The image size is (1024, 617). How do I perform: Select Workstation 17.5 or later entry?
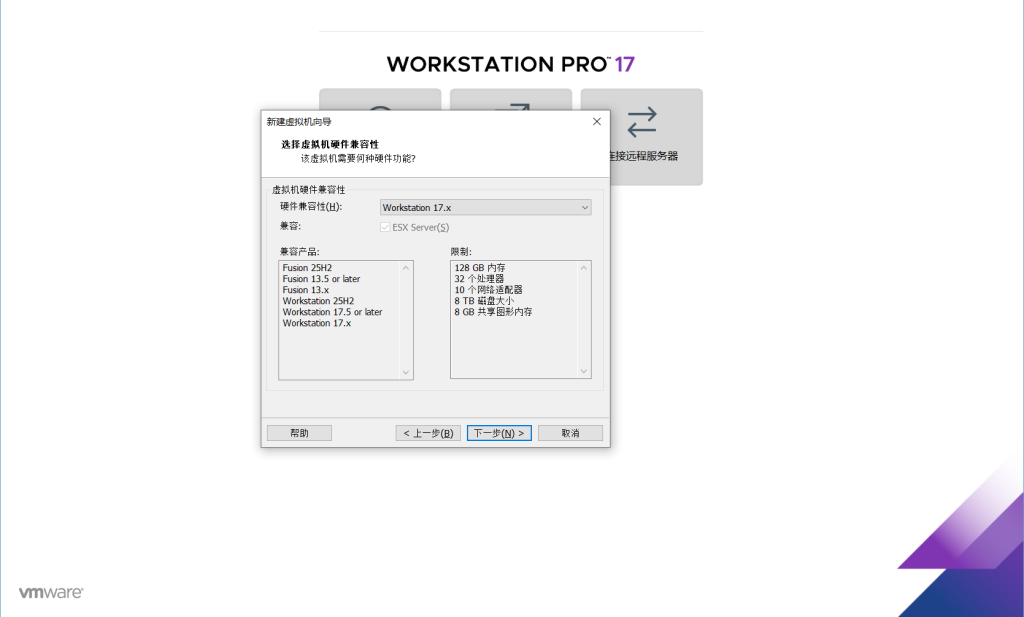pyautogui.click(x=332, y=312)
